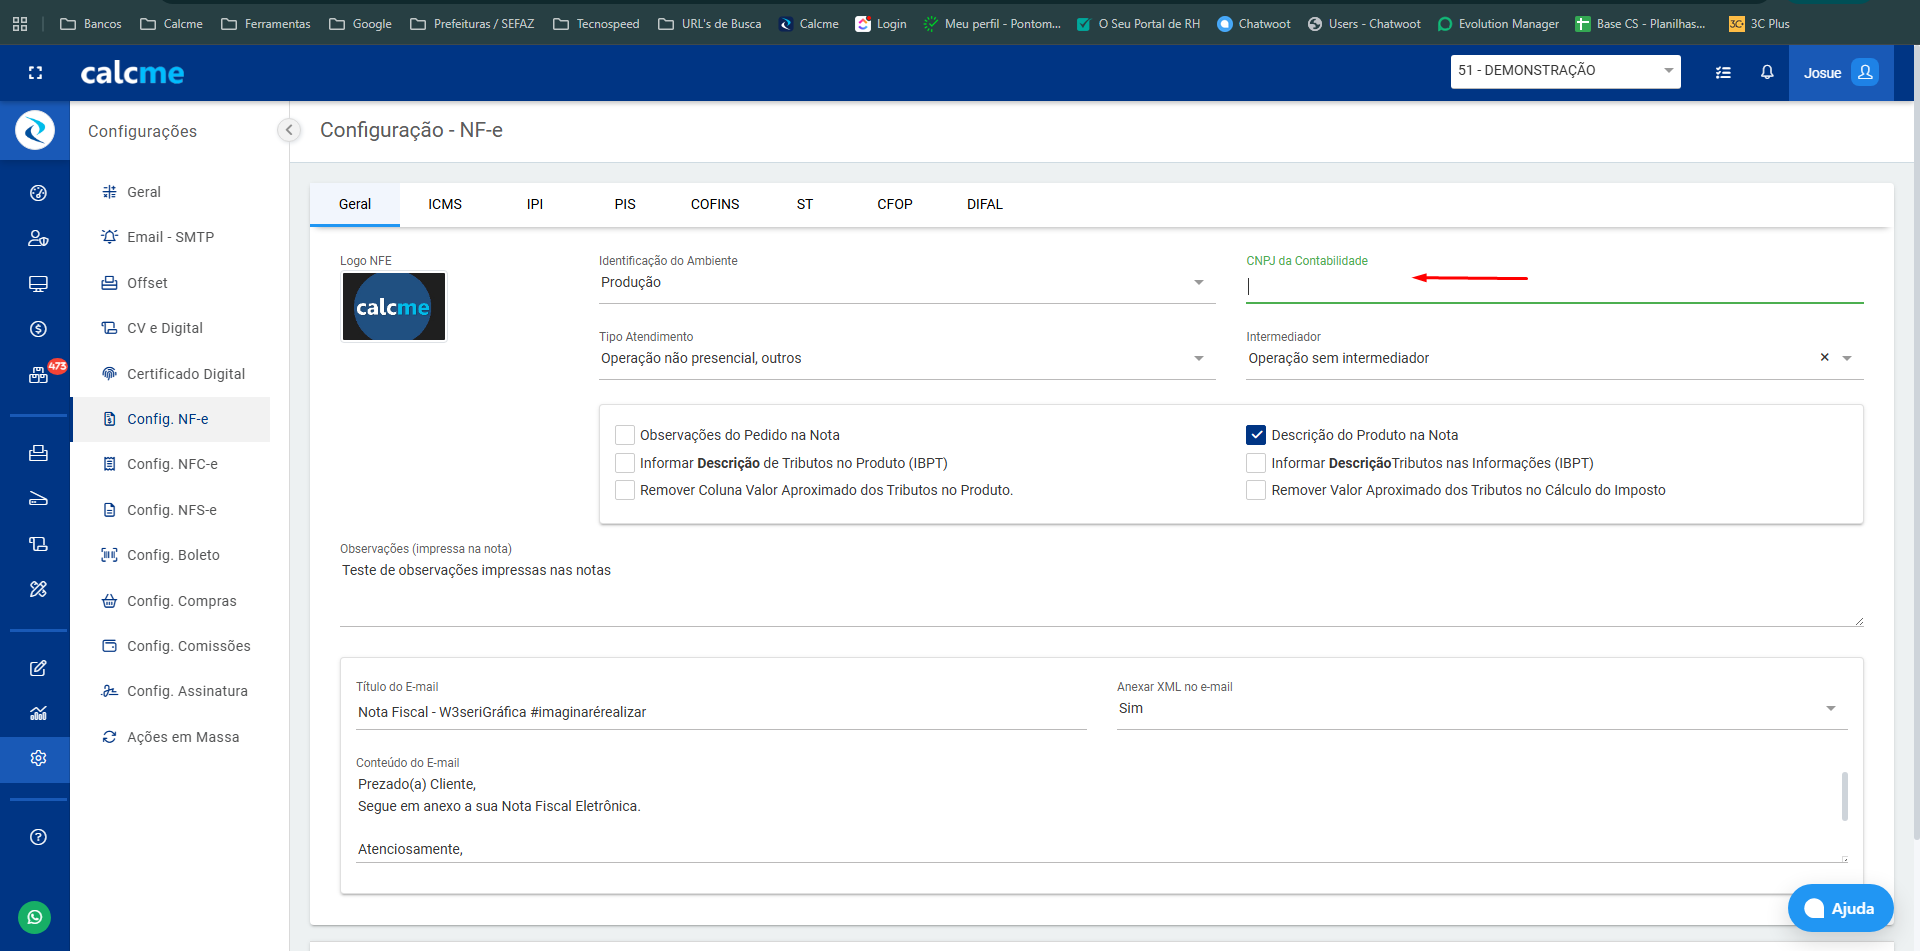Click the Ajuda chat button
This screenshot has height=951, width=1920.
click(1840, 908)
